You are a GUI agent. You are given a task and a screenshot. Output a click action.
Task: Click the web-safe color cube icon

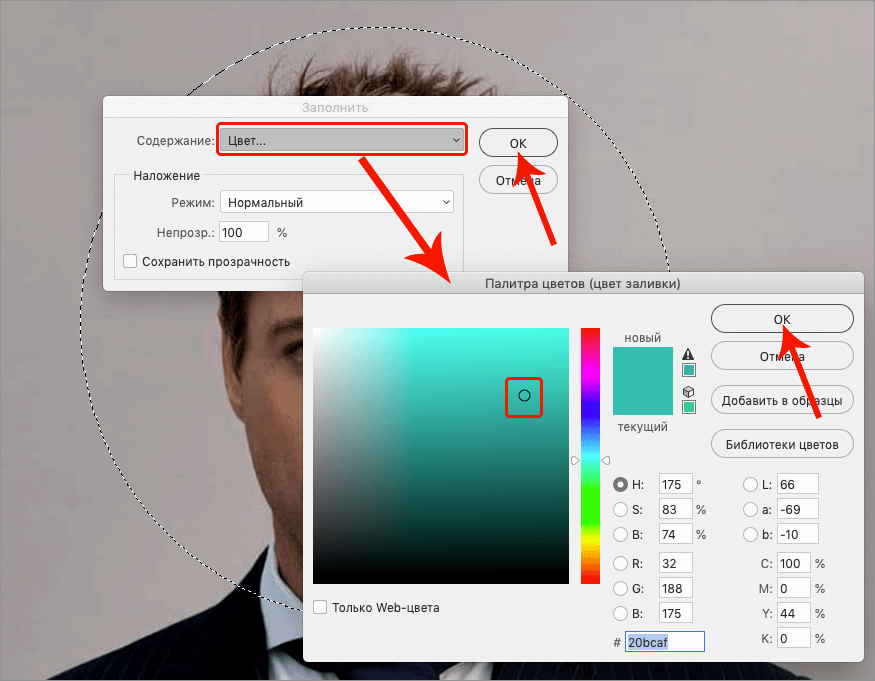point(688,392)
